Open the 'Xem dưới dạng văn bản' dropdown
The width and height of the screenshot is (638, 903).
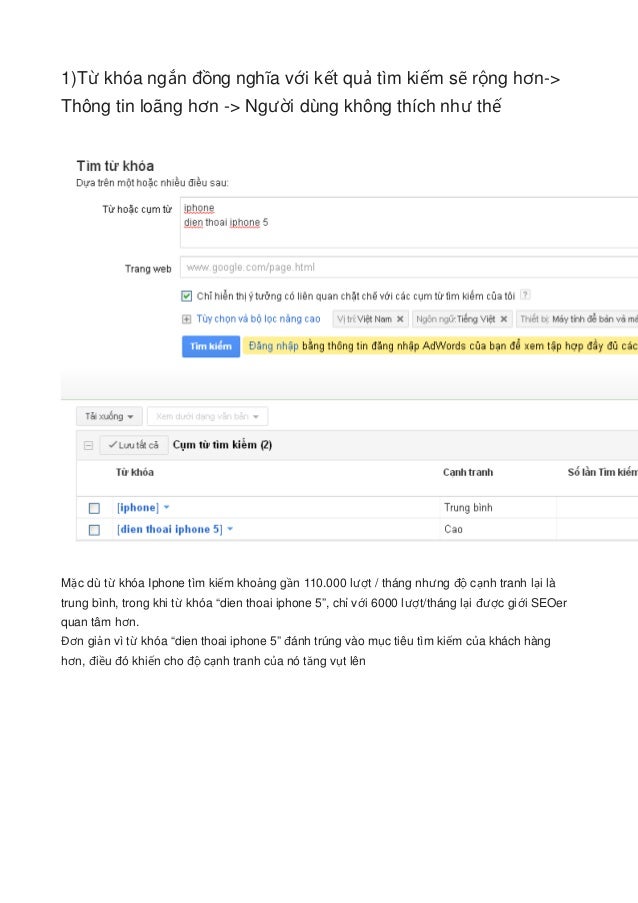207,416
